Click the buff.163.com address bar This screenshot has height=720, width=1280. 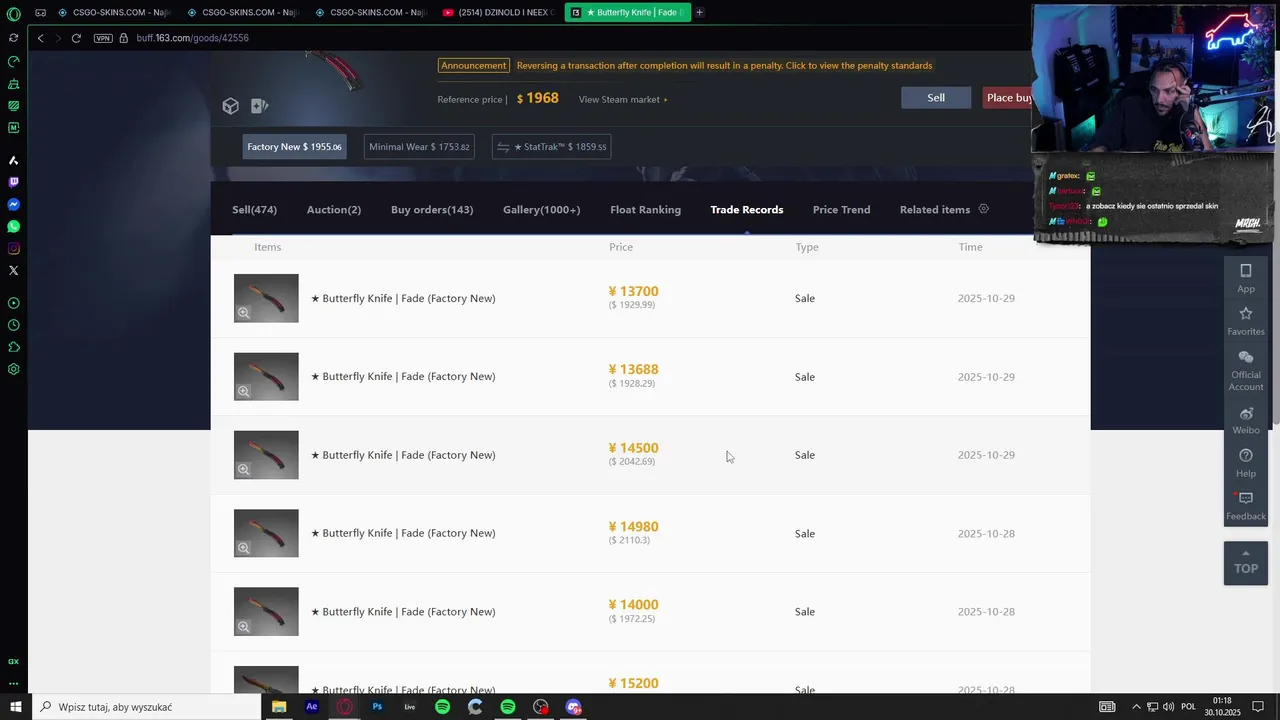coord(193,38)
